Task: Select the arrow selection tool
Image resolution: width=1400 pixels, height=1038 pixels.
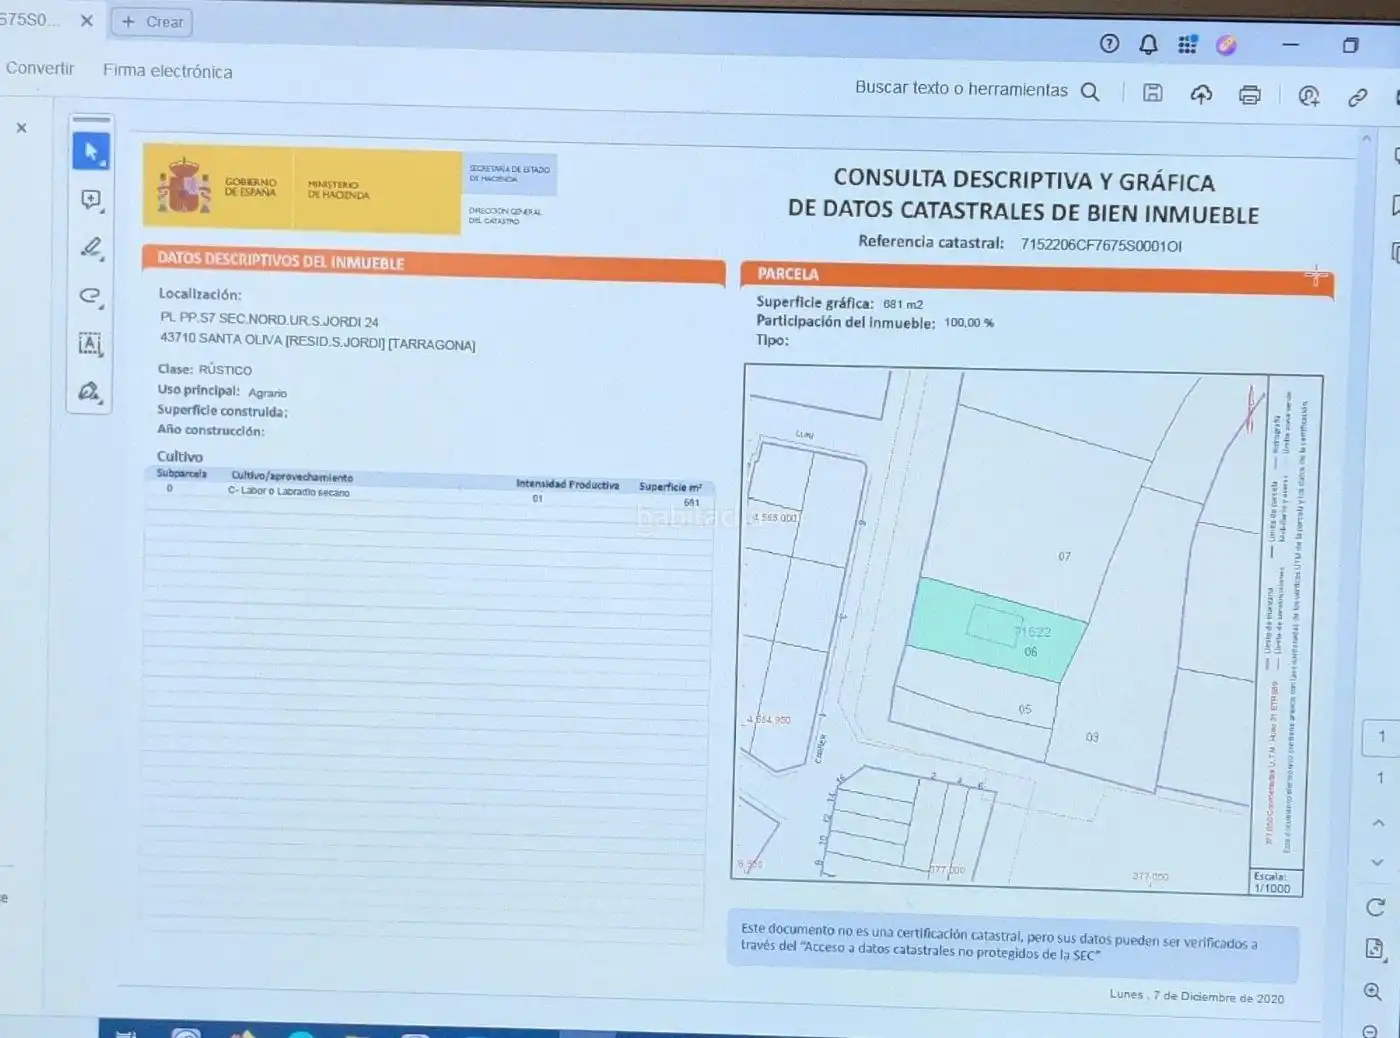Action: point(91,152)
